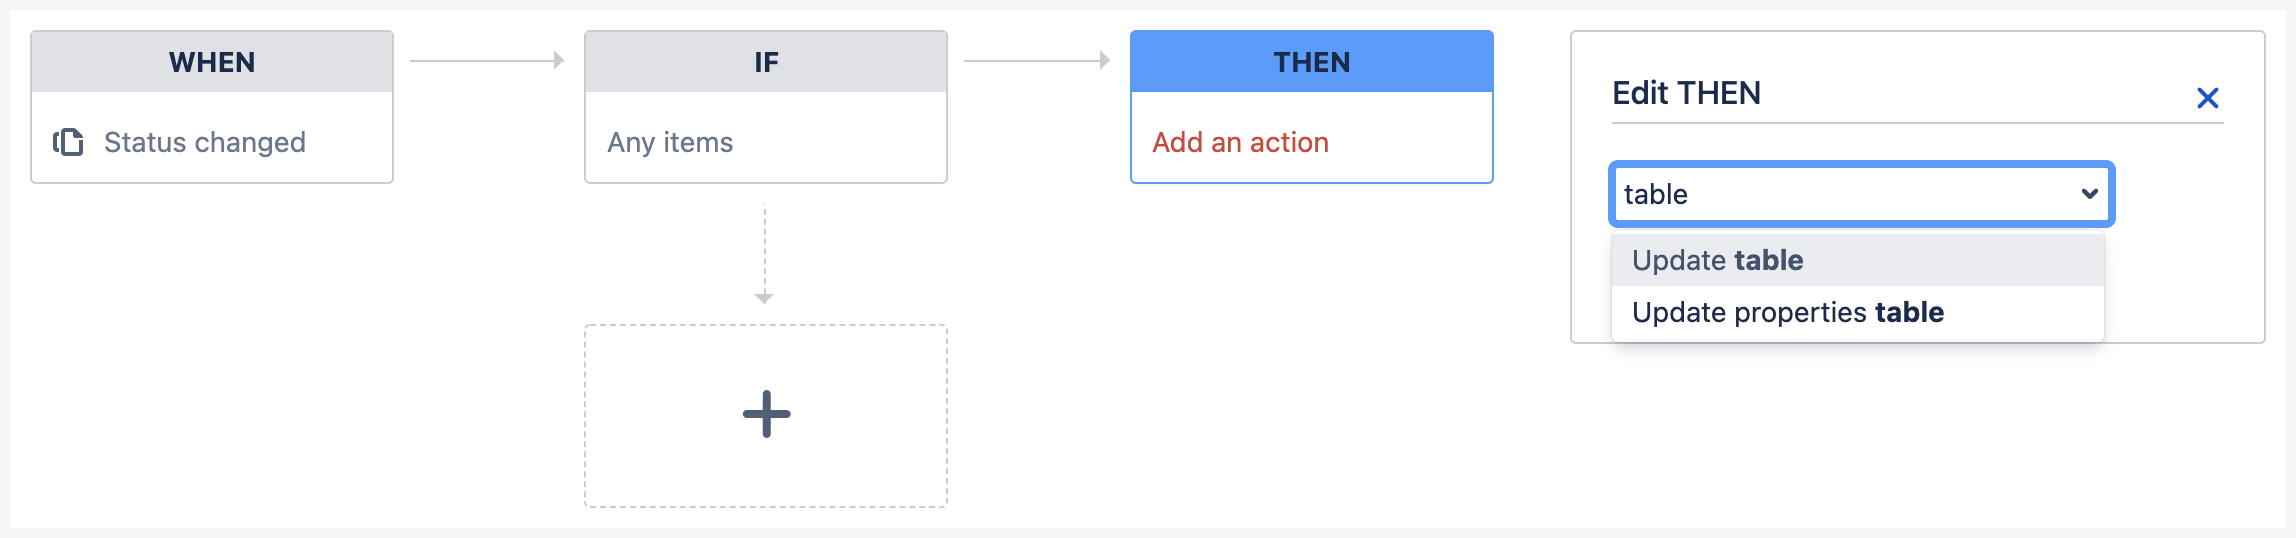Click the Status changed copy icon

(x=68, y=142)
